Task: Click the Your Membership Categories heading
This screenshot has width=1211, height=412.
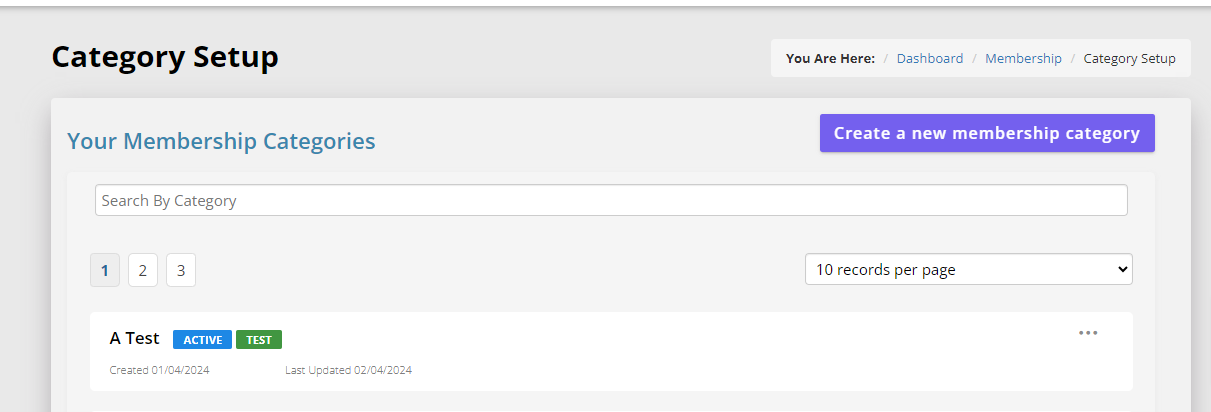Action: tap(221, 141)
